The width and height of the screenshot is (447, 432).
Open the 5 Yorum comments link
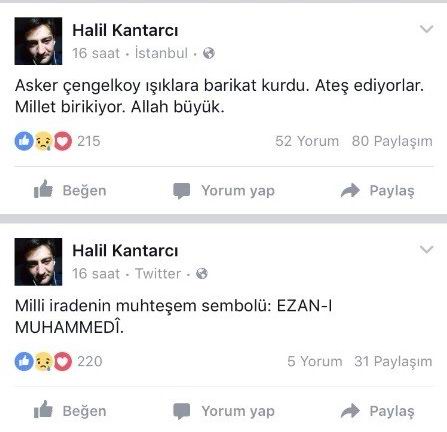tap(315, 361)
